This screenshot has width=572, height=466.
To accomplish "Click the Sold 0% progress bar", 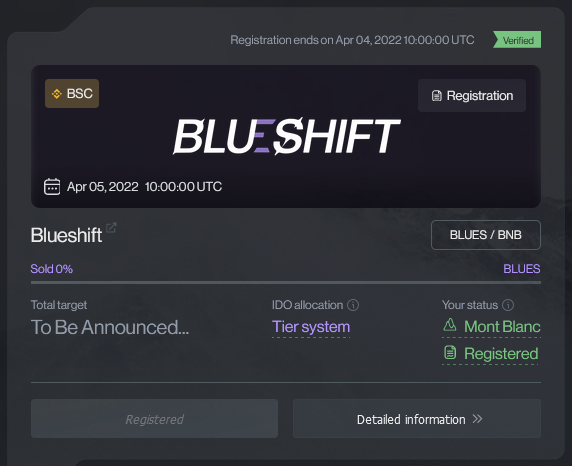I will (x=286, y=282).
